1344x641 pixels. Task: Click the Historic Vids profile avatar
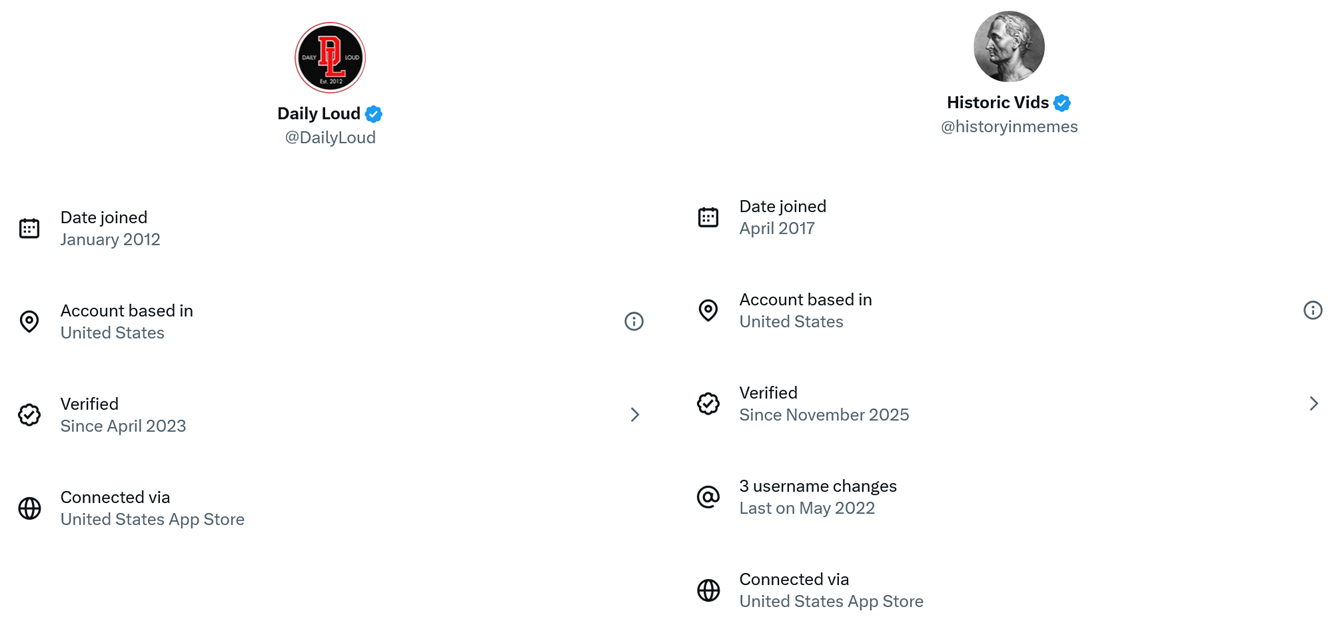[x=1009, y=47]
